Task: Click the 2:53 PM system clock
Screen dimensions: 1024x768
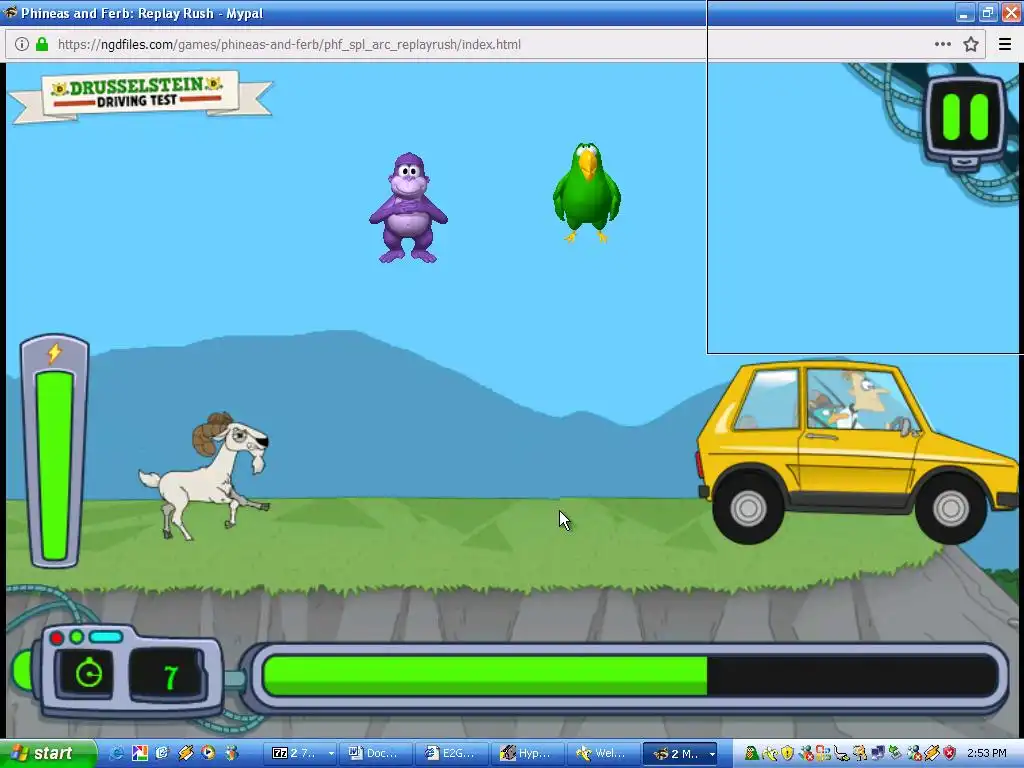Action: point(987,753)
